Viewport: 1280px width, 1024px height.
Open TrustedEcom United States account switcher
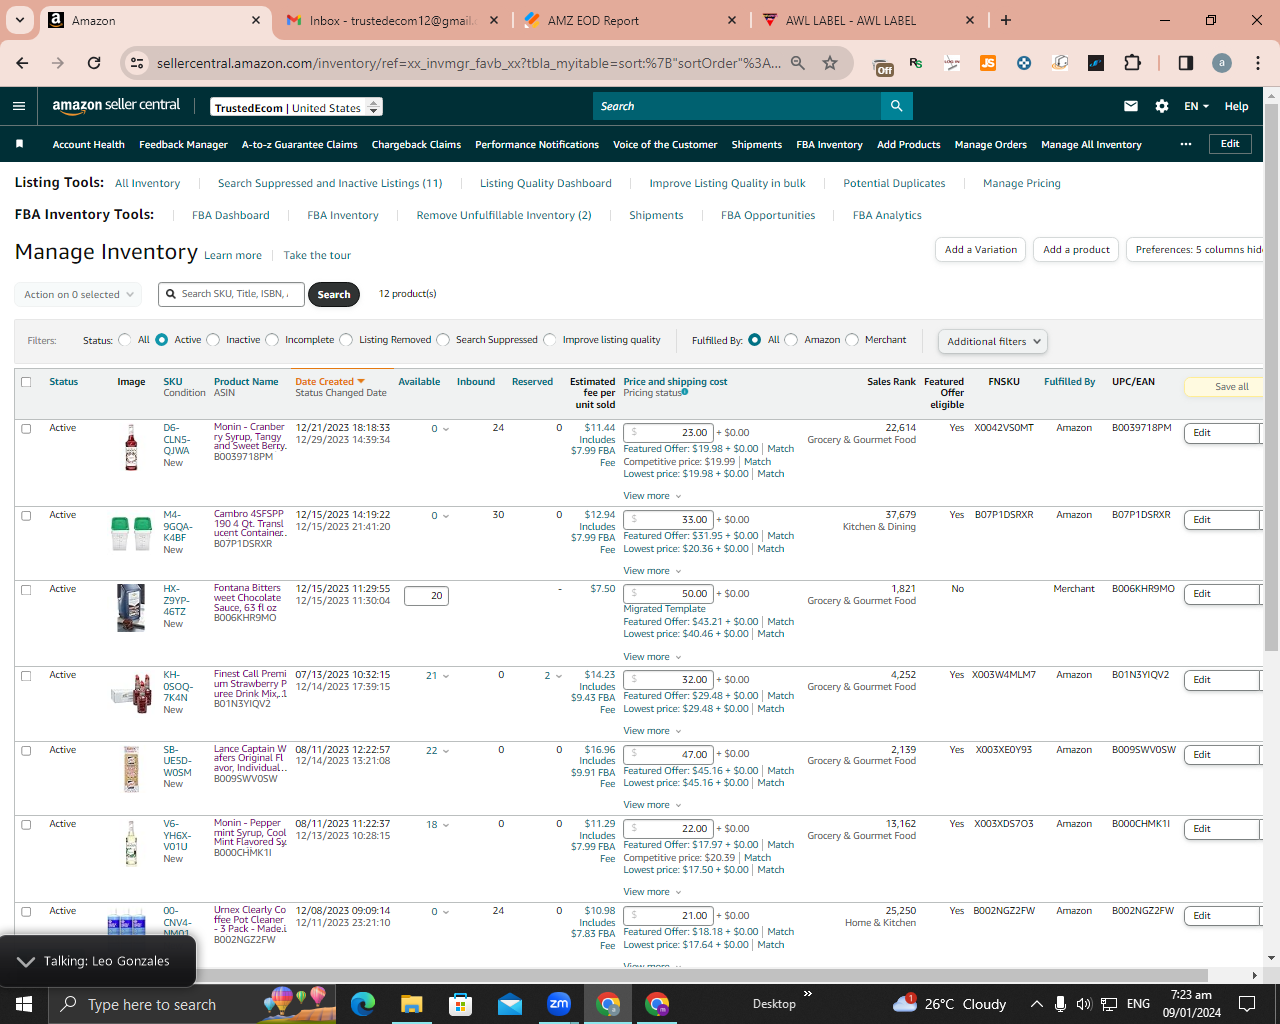coord(296,107)
